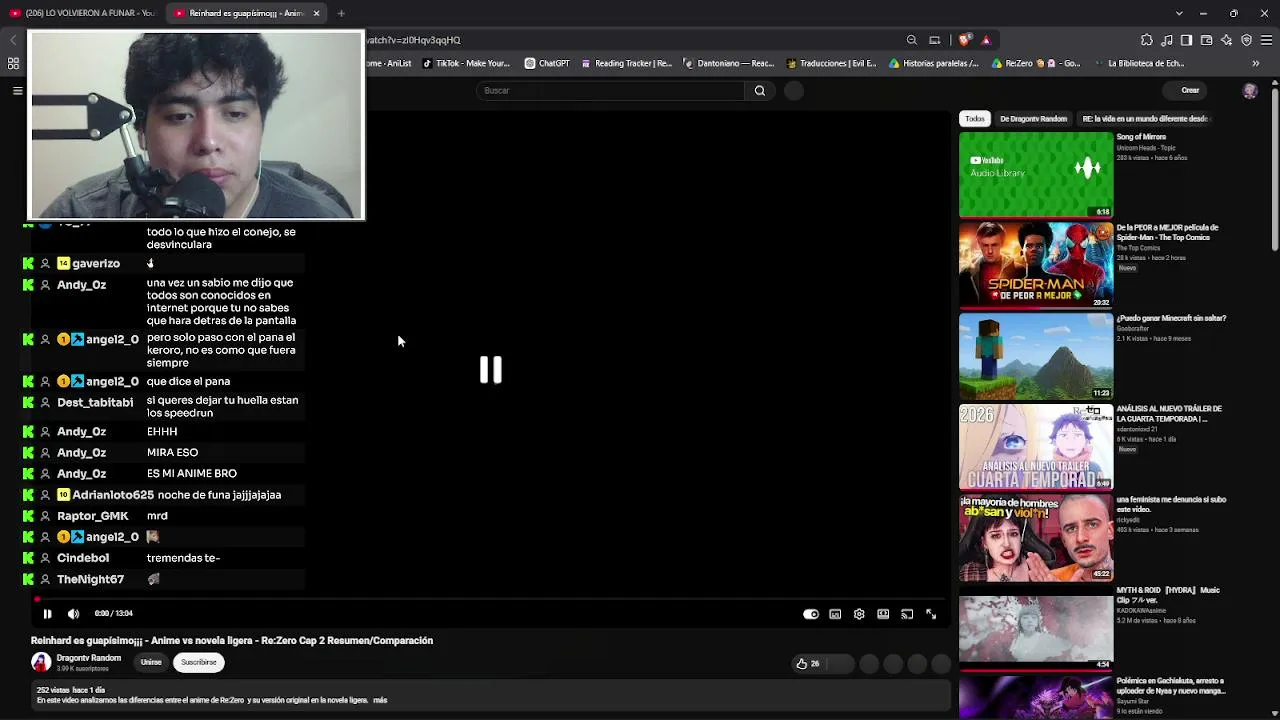This screenshot has height=720, width=1280.
Task: Open the browser extensions puzzle icon
Action: coord(1146,40)
